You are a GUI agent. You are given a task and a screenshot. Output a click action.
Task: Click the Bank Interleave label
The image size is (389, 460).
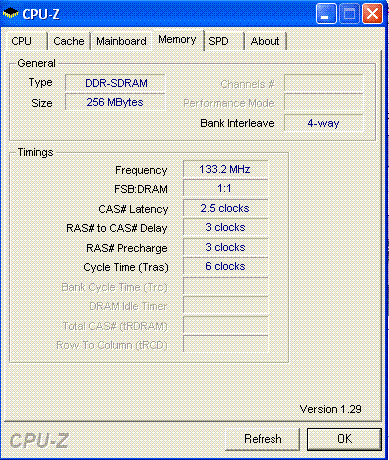coord(237,123)
